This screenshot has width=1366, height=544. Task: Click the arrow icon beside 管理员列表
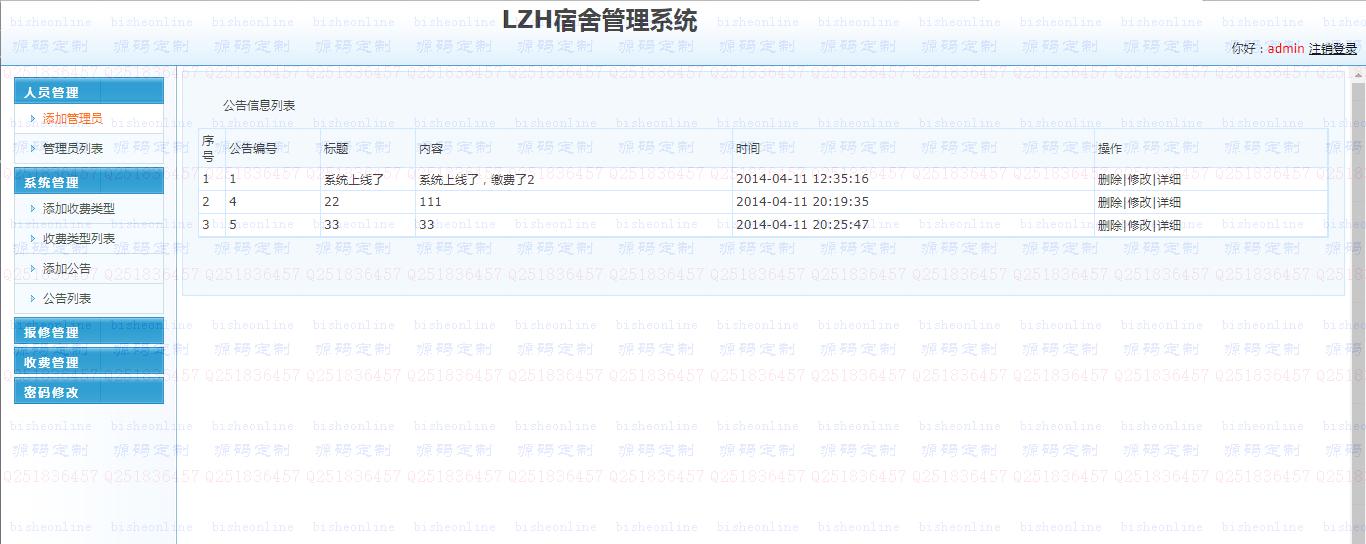coord(33,148)
